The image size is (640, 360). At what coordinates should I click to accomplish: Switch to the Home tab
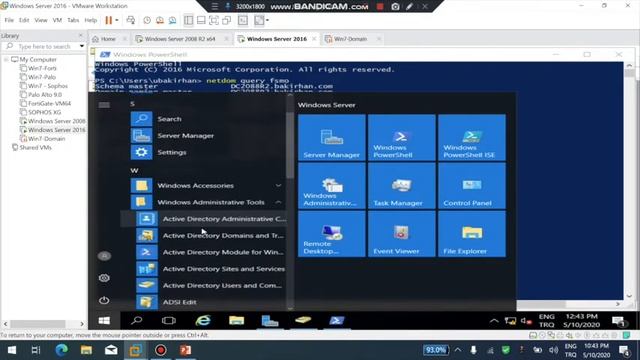(x=108, y=39)
